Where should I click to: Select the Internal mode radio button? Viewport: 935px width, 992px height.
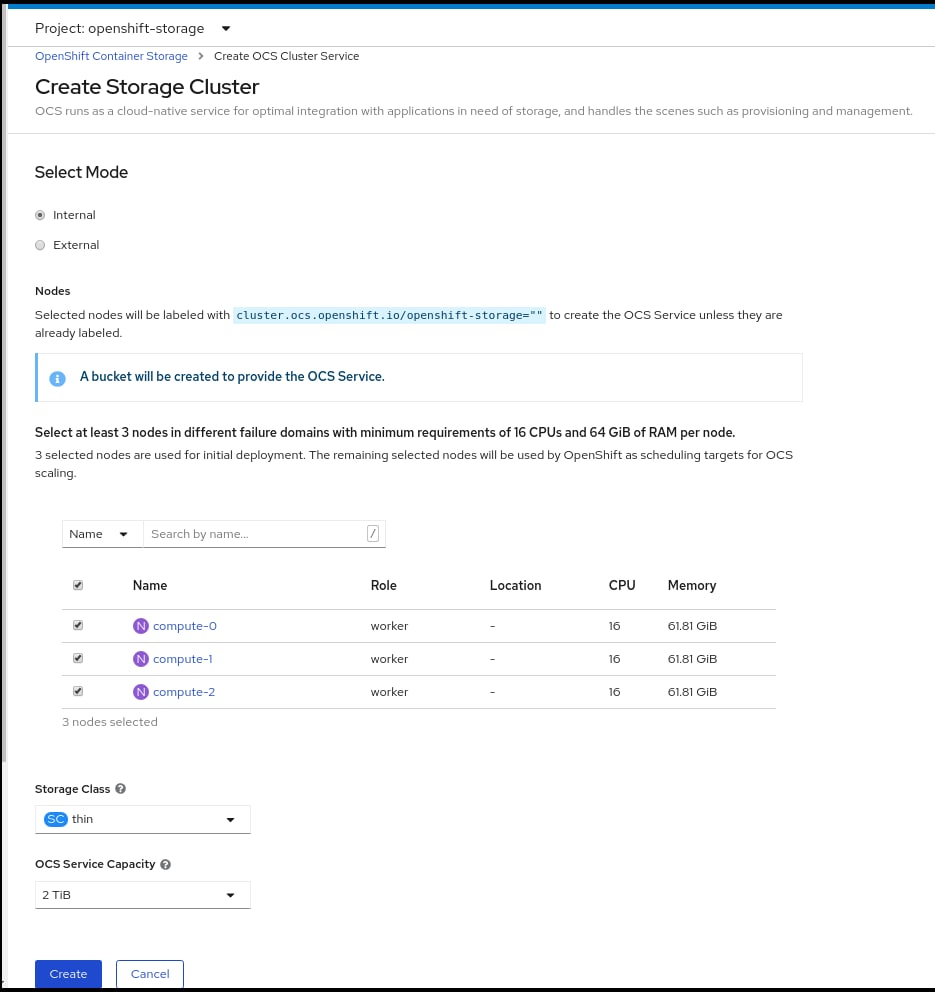click(40, 215)
